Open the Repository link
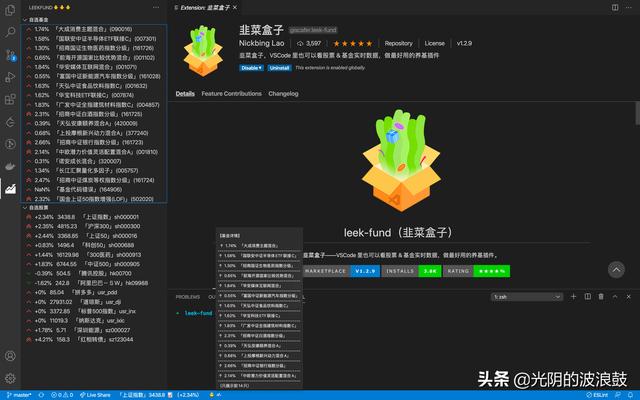This screenshot has width=640, height=400. 398,43
